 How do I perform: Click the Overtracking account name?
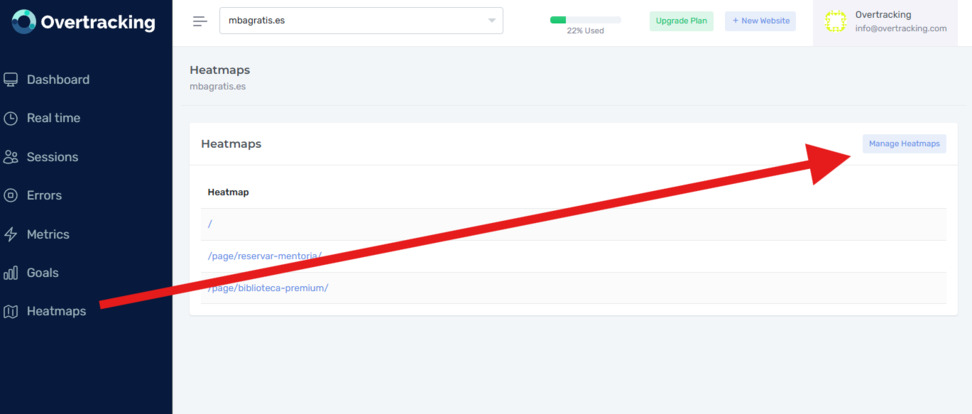click(x=883, y=15)
